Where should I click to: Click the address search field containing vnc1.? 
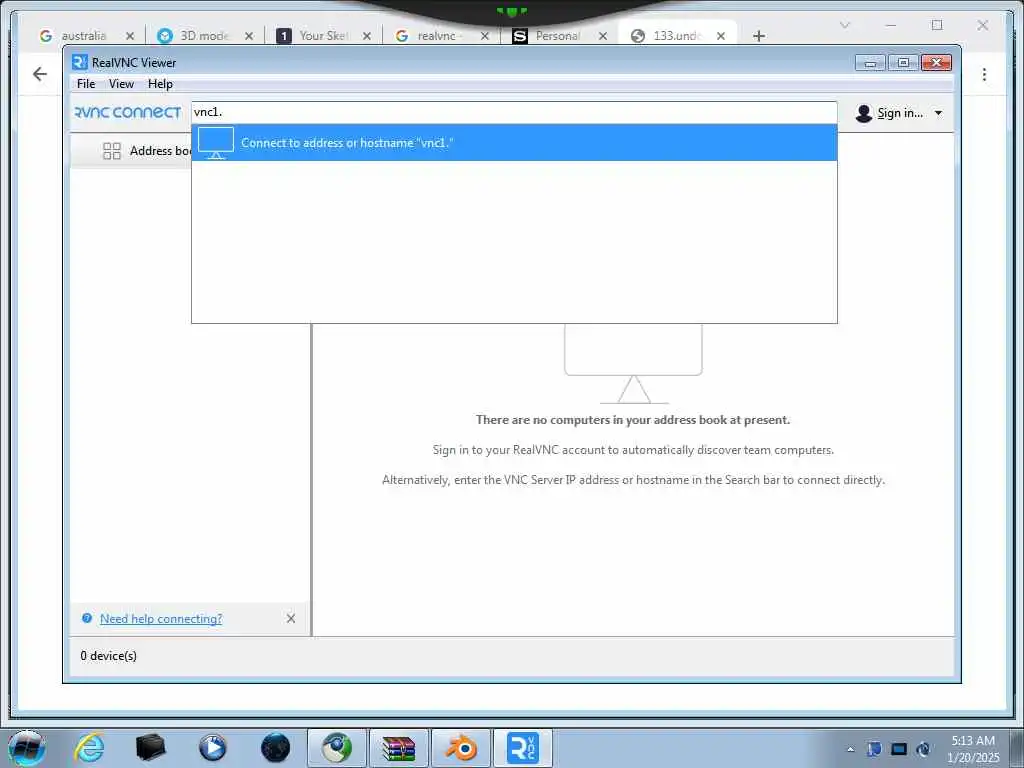514,112
